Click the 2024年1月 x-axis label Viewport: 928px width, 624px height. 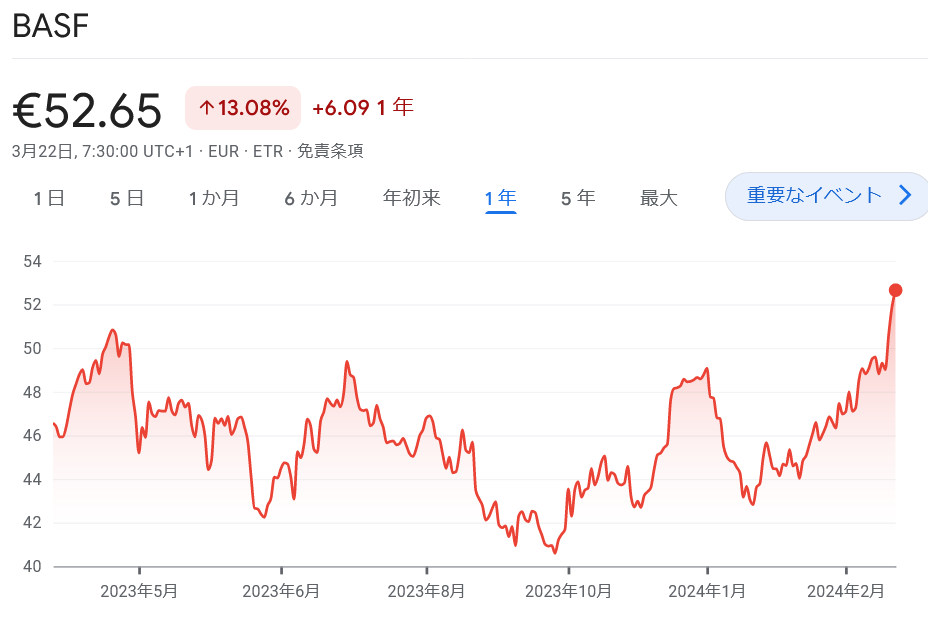tap(709, 591)
